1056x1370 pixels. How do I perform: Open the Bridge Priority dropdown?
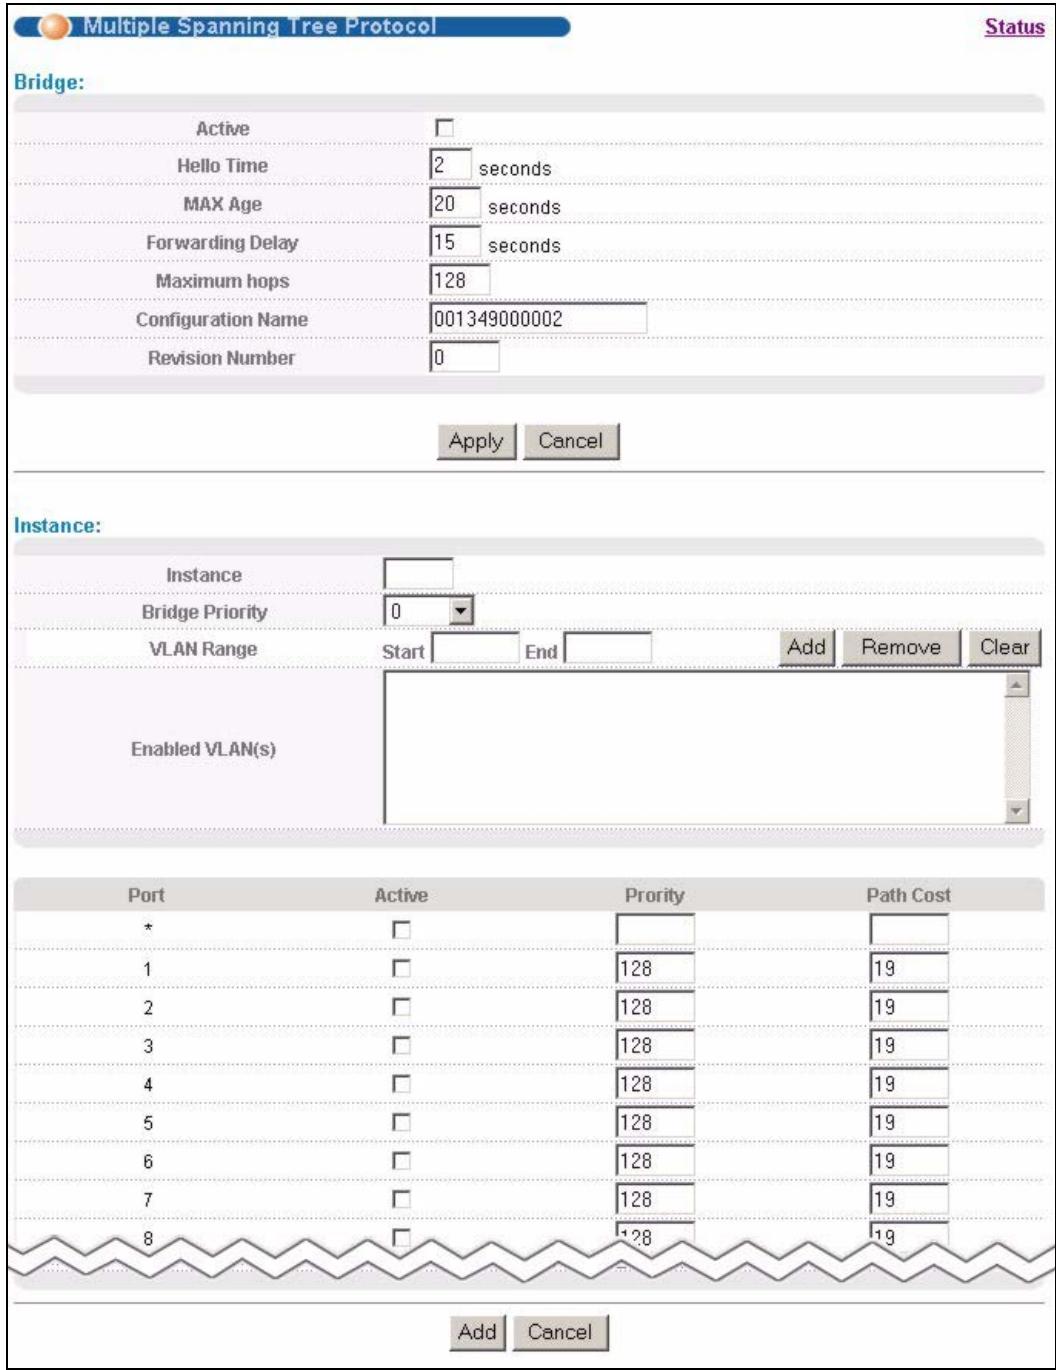pos(429,611)
